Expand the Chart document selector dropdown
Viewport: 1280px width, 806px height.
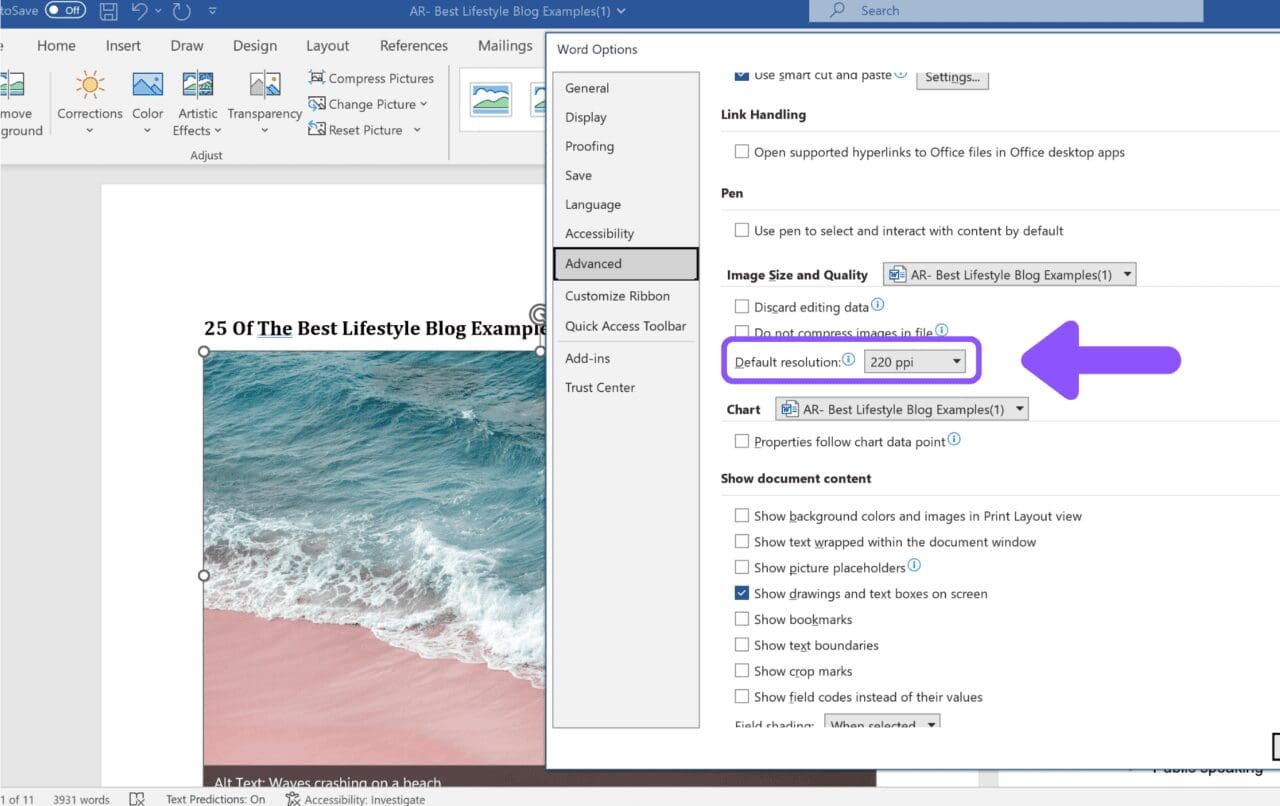click(1017, 408)
